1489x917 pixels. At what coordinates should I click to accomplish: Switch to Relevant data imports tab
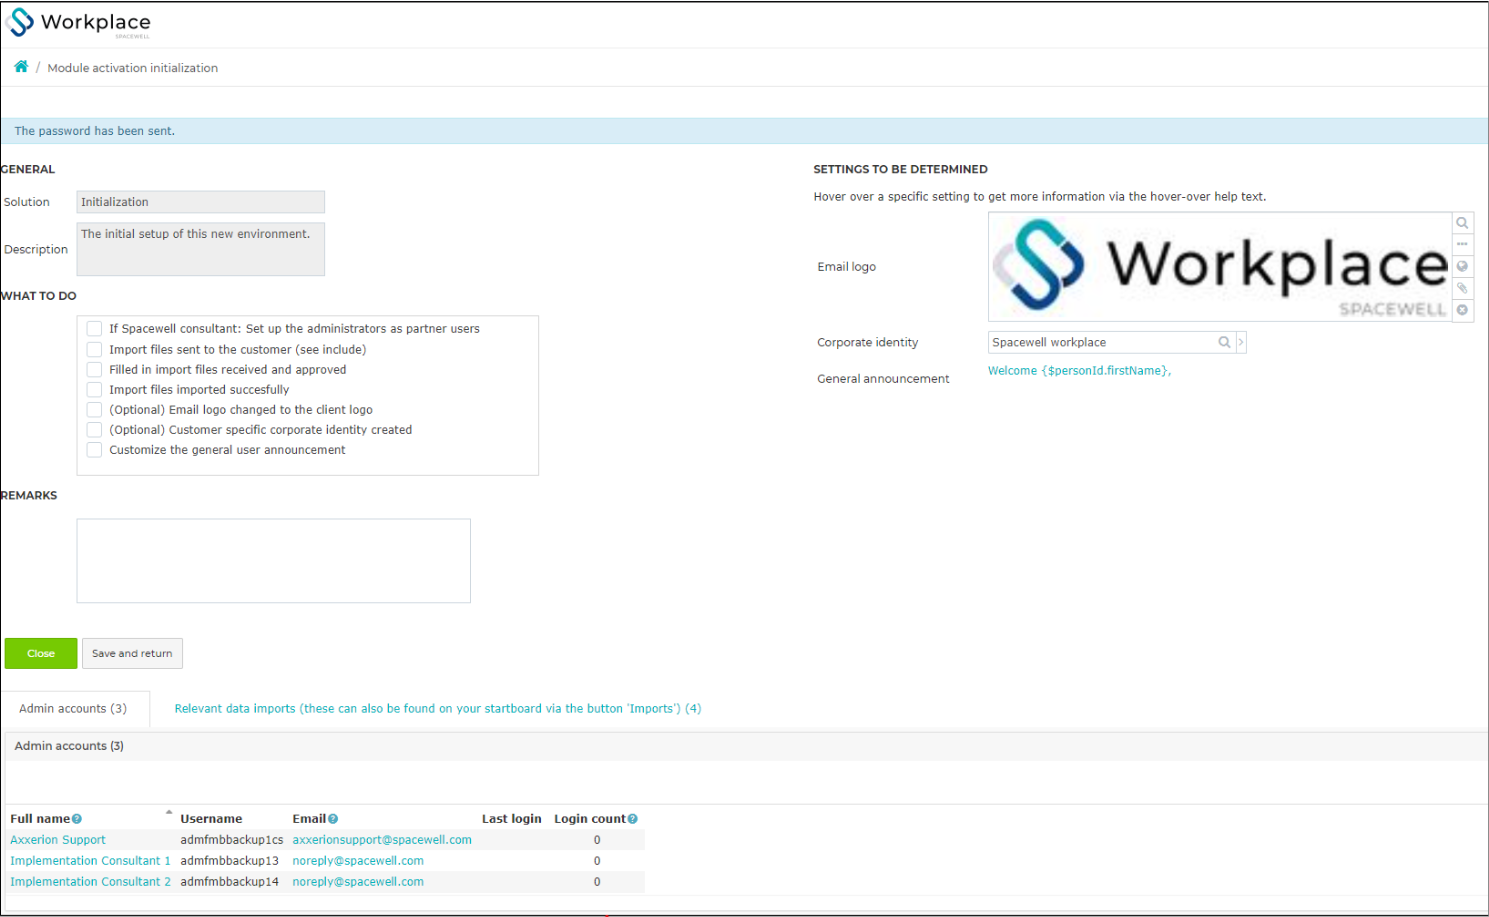pos(438,708)
